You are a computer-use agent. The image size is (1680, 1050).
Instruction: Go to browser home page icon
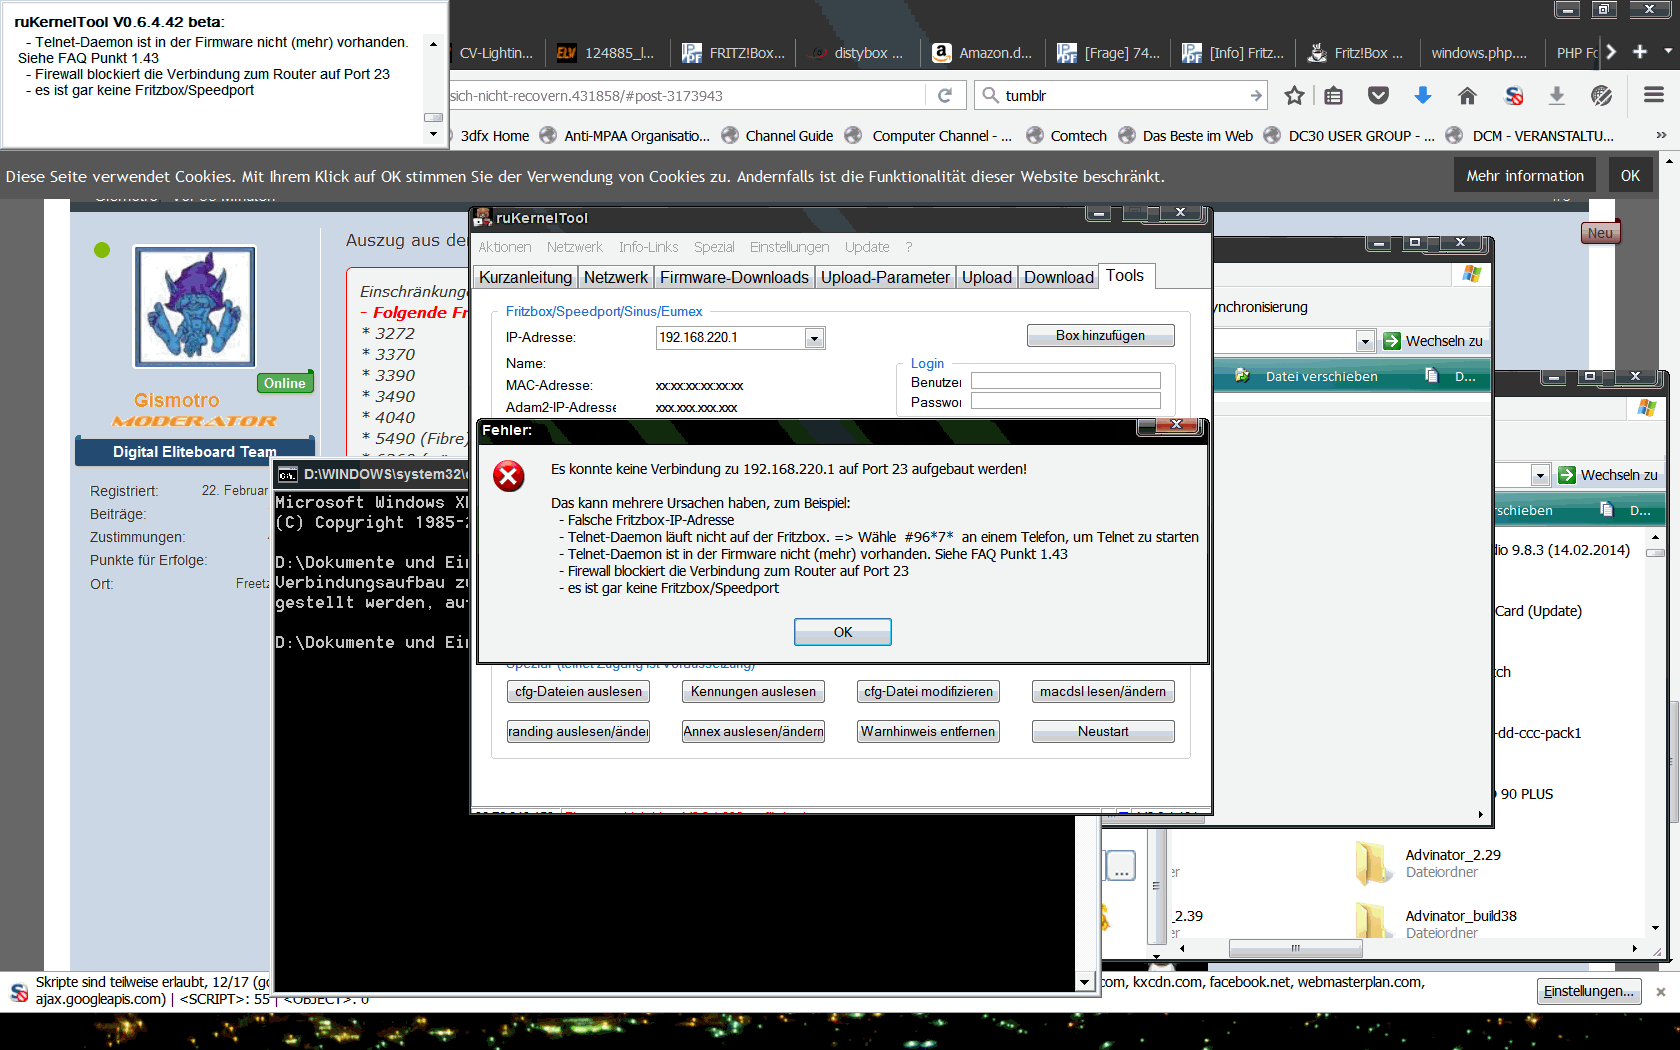click(1467, 96)
